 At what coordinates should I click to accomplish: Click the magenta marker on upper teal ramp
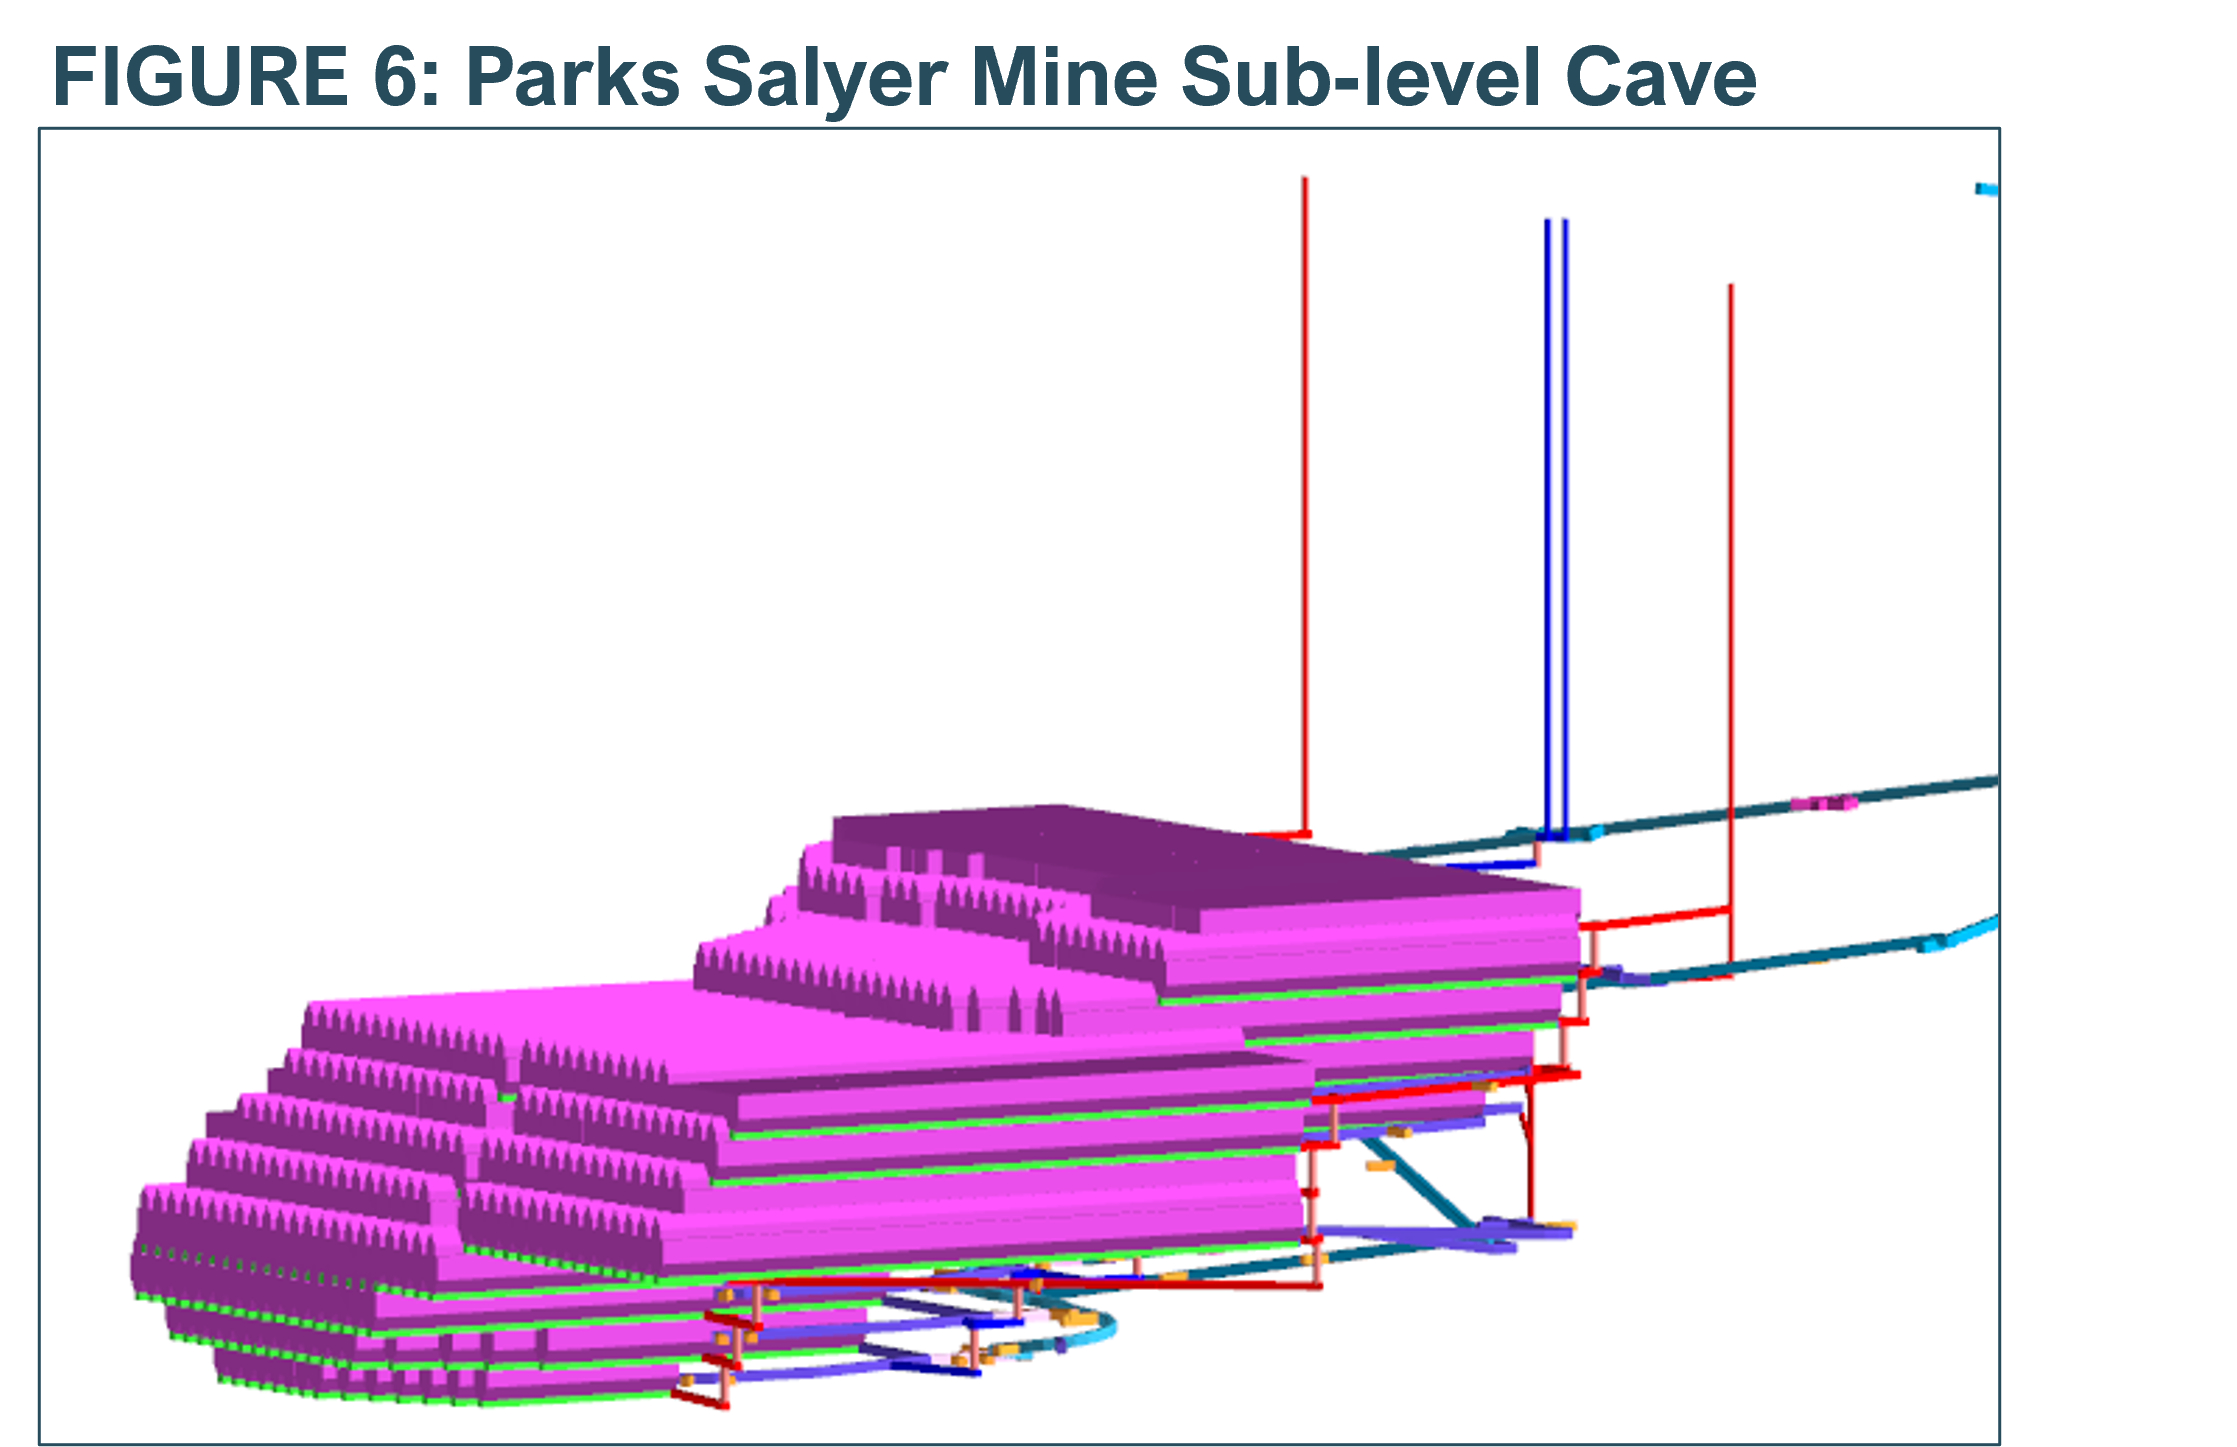click(x=1822, y=803)
